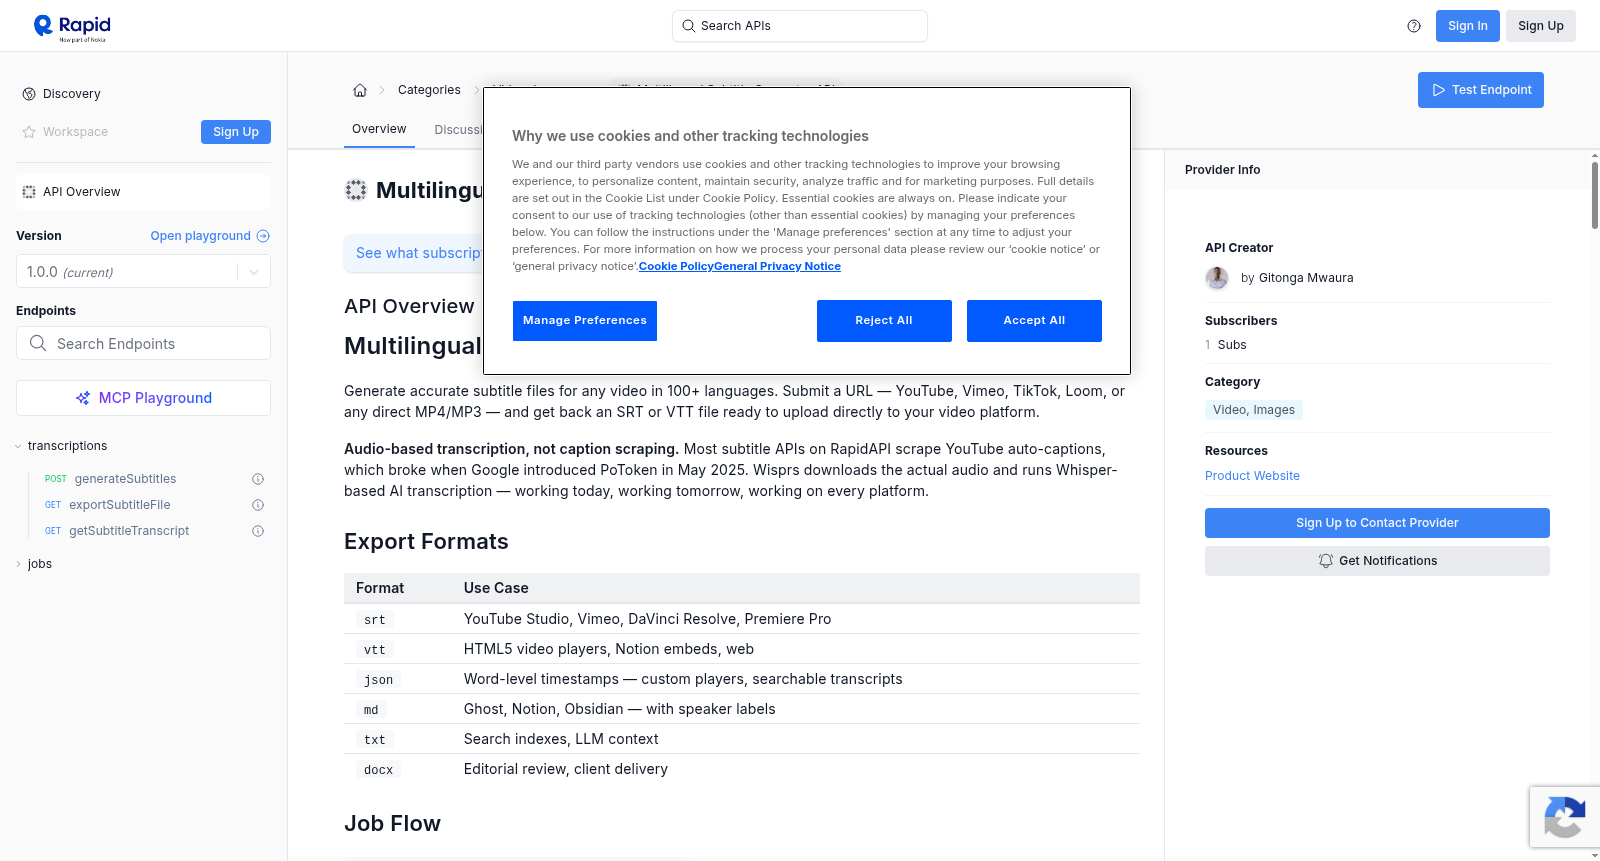
Task: Focus the Search APIs field
Action: point(800,26)
